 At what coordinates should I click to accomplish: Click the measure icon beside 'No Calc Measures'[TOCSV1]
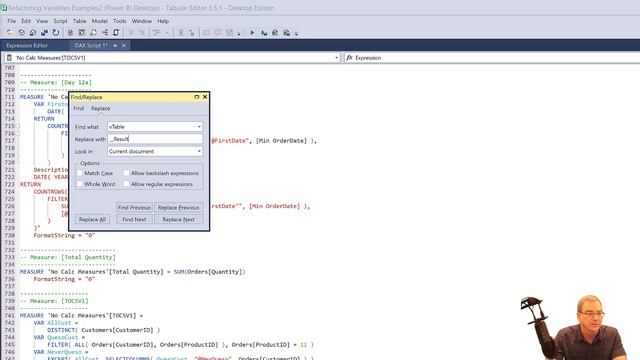[9, 58]
